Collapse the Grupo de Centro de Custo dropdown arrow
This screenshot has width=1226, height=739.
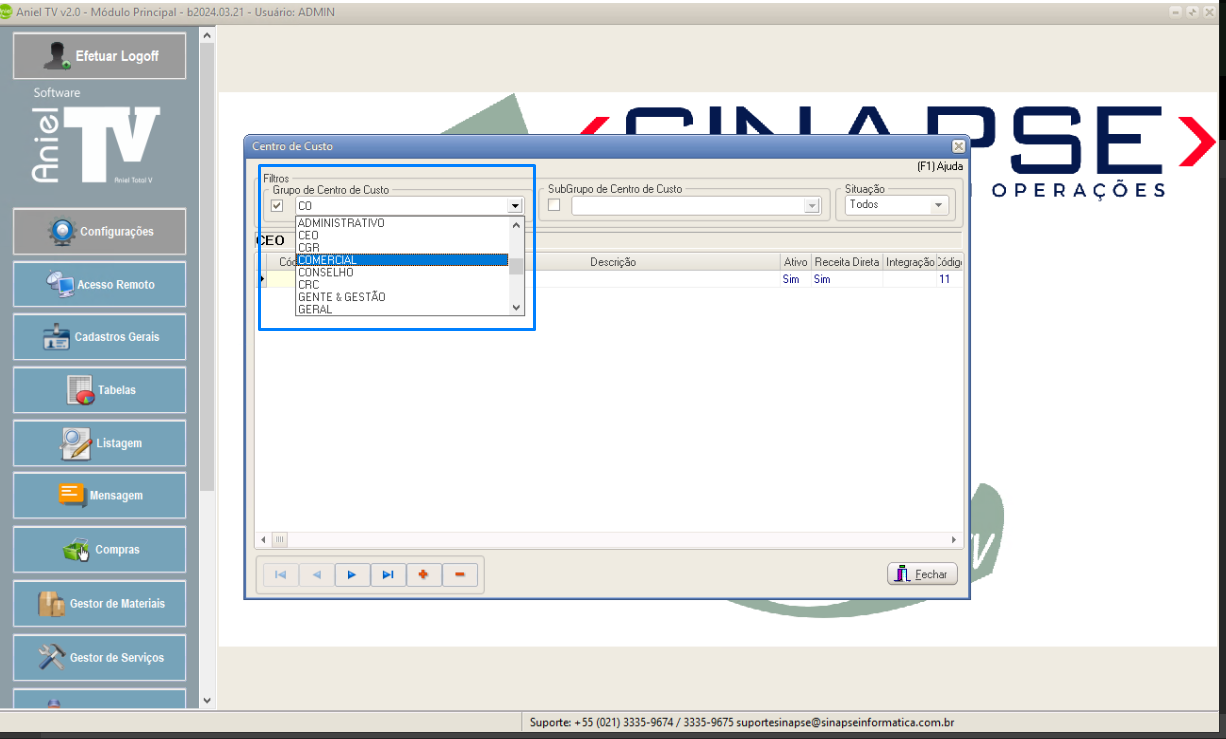click(x=515, y=206)
